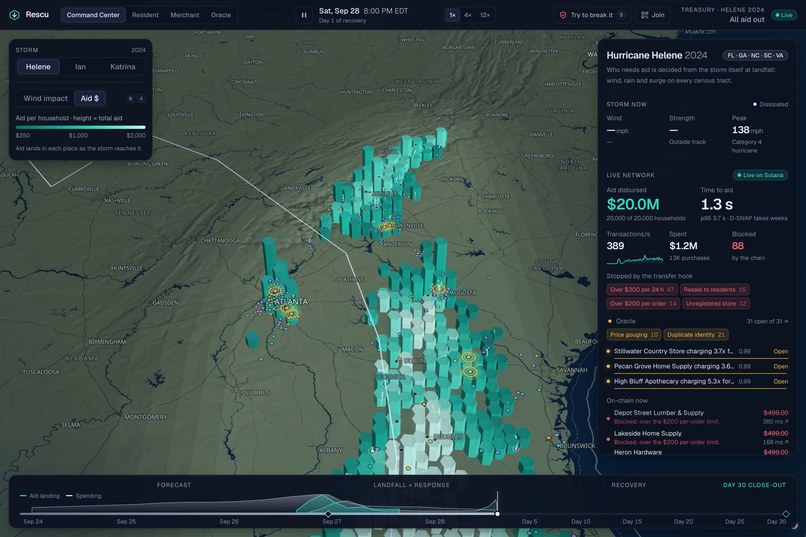Click the 88 blocked count
This screenshot has height=537, width=806.
click(x=738, y=246)
